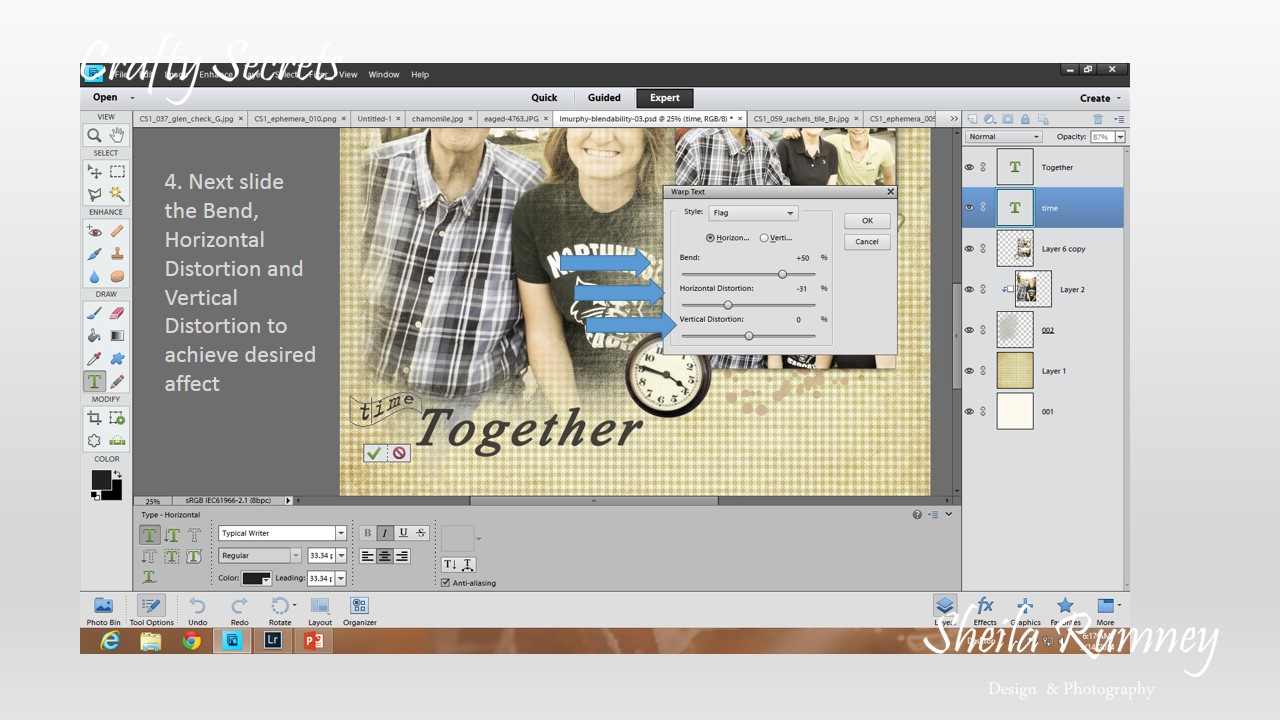Click the Bend slider handle
Image resolution: width=1280 pixels, height=720 pixels.
tap(782, 274)
